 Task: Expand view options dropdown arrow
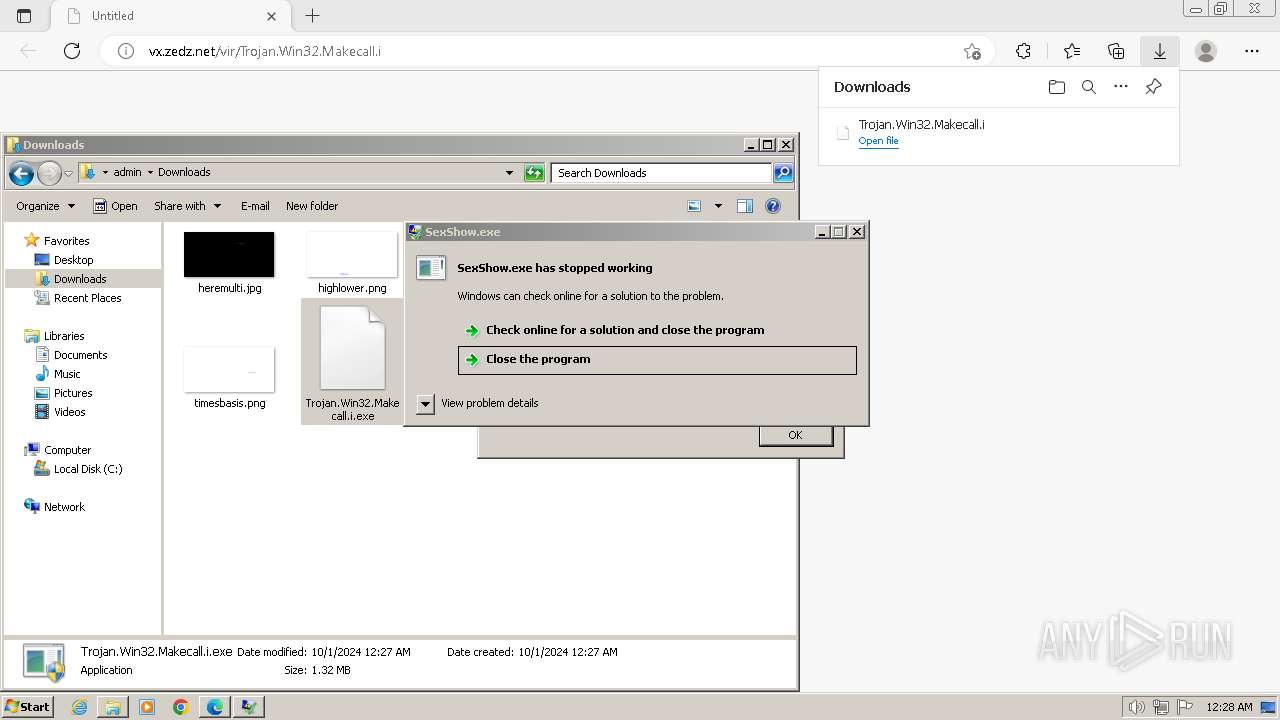click(718, 206)
